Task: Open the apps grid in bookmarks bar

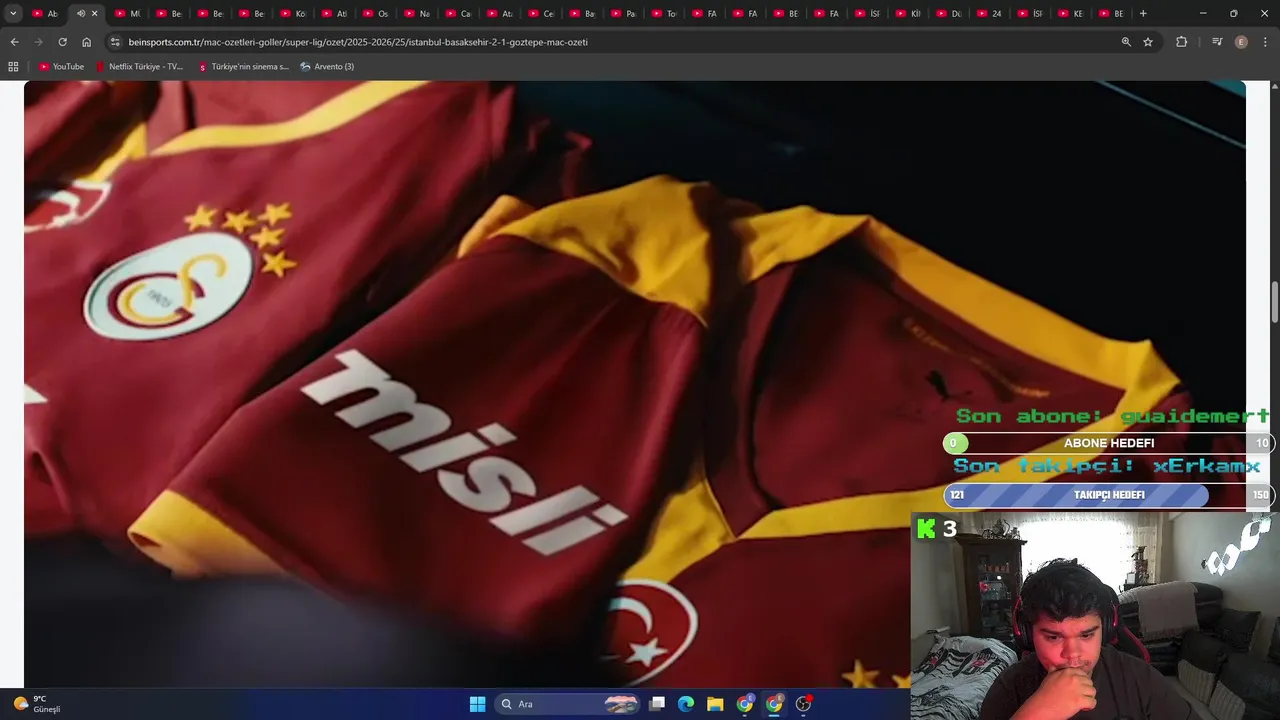Action: (13, 66)
